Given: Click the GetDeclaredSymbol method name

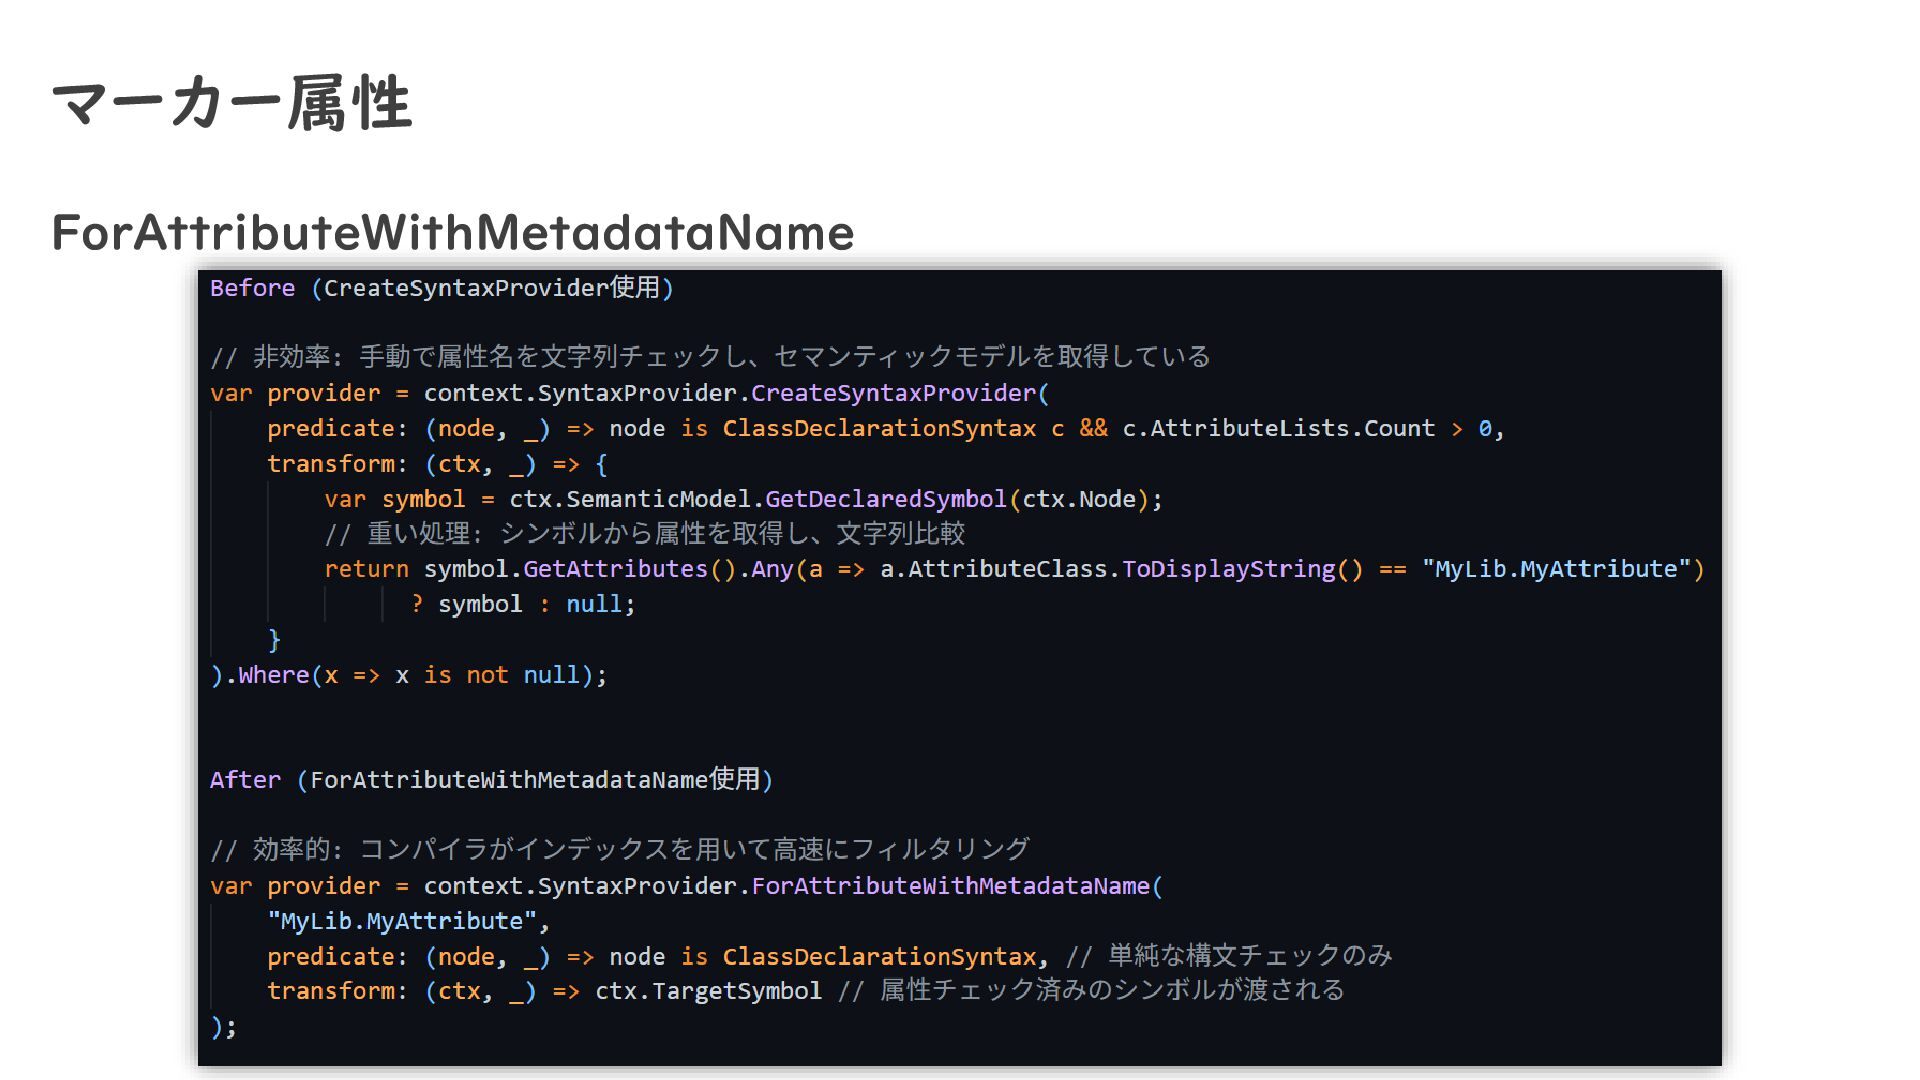Looking at the screenshot, I should [x=885, y=499].
